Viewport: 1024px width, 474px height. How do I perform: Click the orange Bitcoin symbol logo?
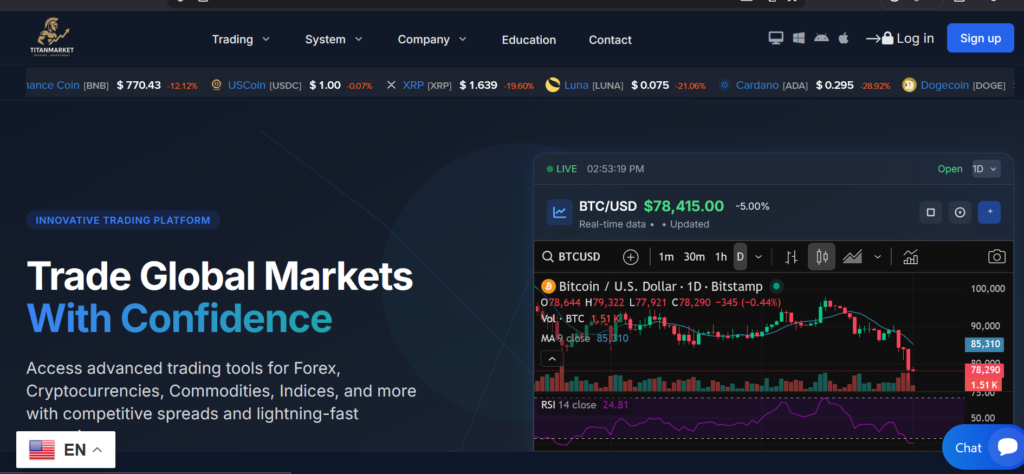(548, 287)
